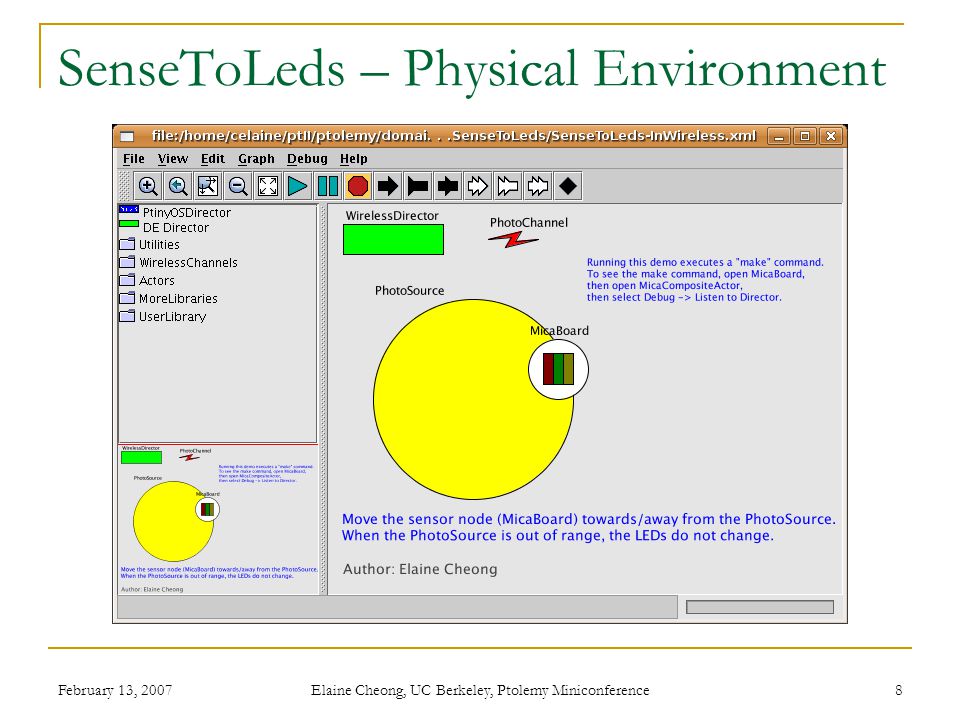Open the Debug menu
The image size is (960, 720).
(307, 159)
